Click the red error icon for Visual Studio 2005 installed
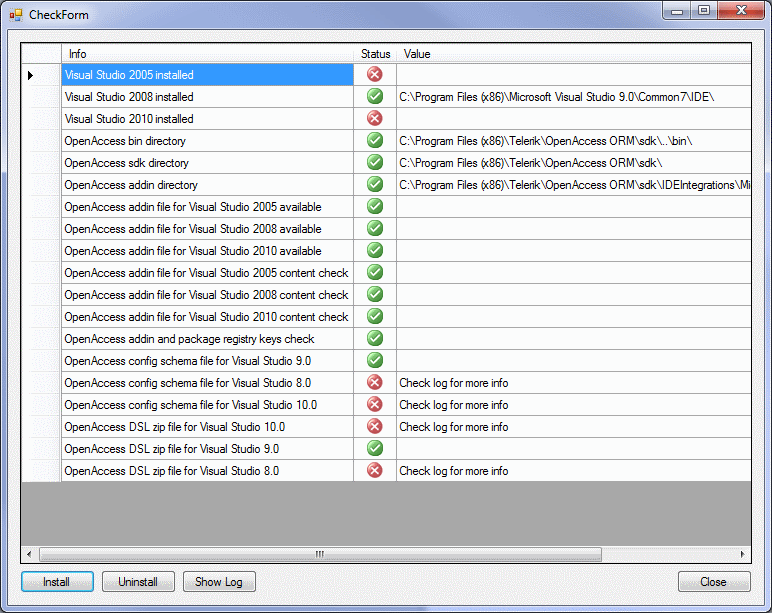Screen dimensions: 772x613 375,74
